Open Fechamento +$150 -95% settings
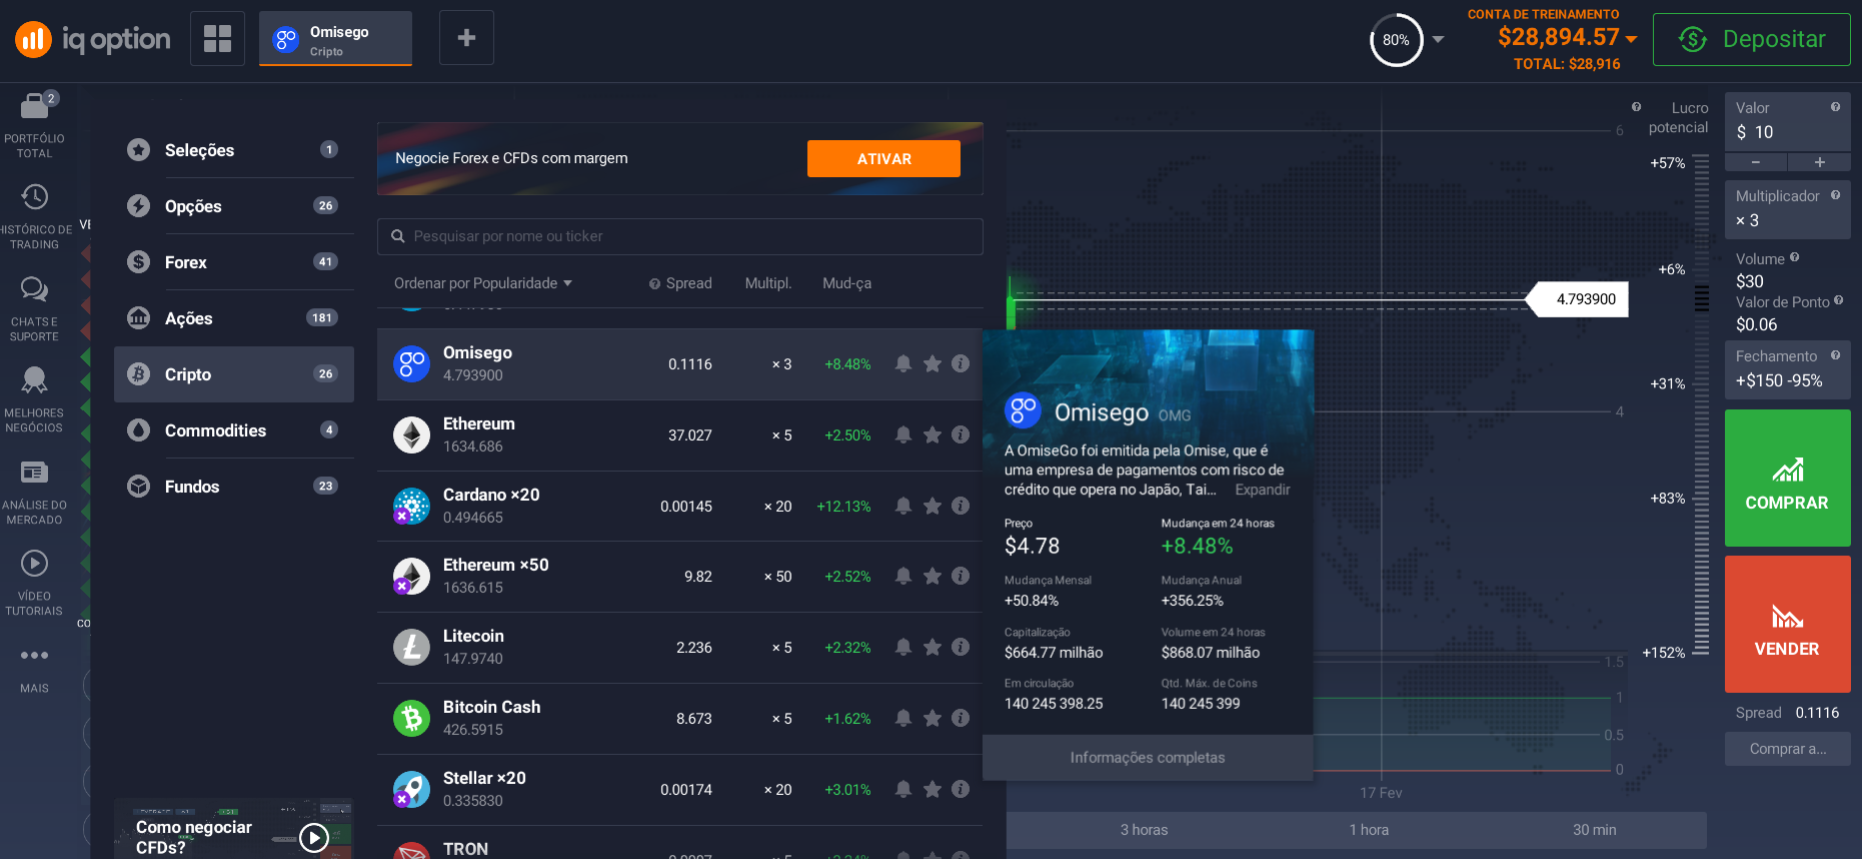Image resolution: width=1862 pixels, height=859 pixels. click(1787, 369)
